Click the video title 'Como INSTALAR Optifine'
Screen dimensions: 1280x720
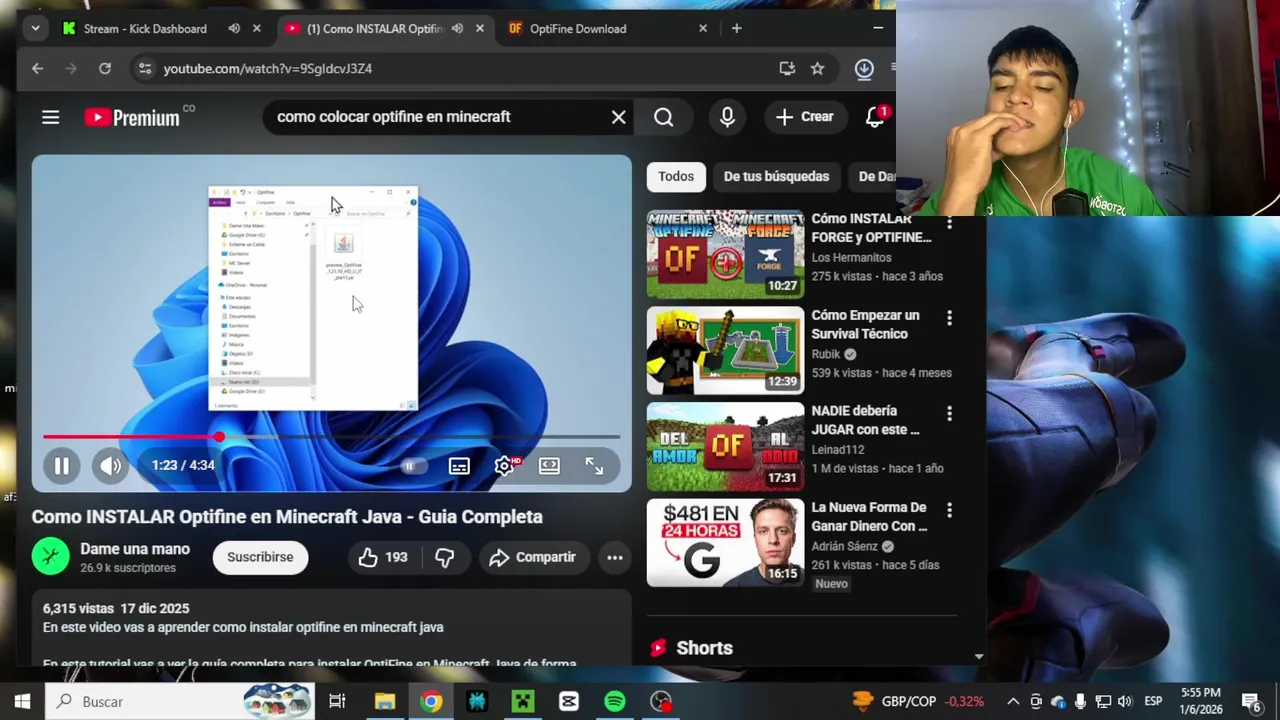(287, 517)
